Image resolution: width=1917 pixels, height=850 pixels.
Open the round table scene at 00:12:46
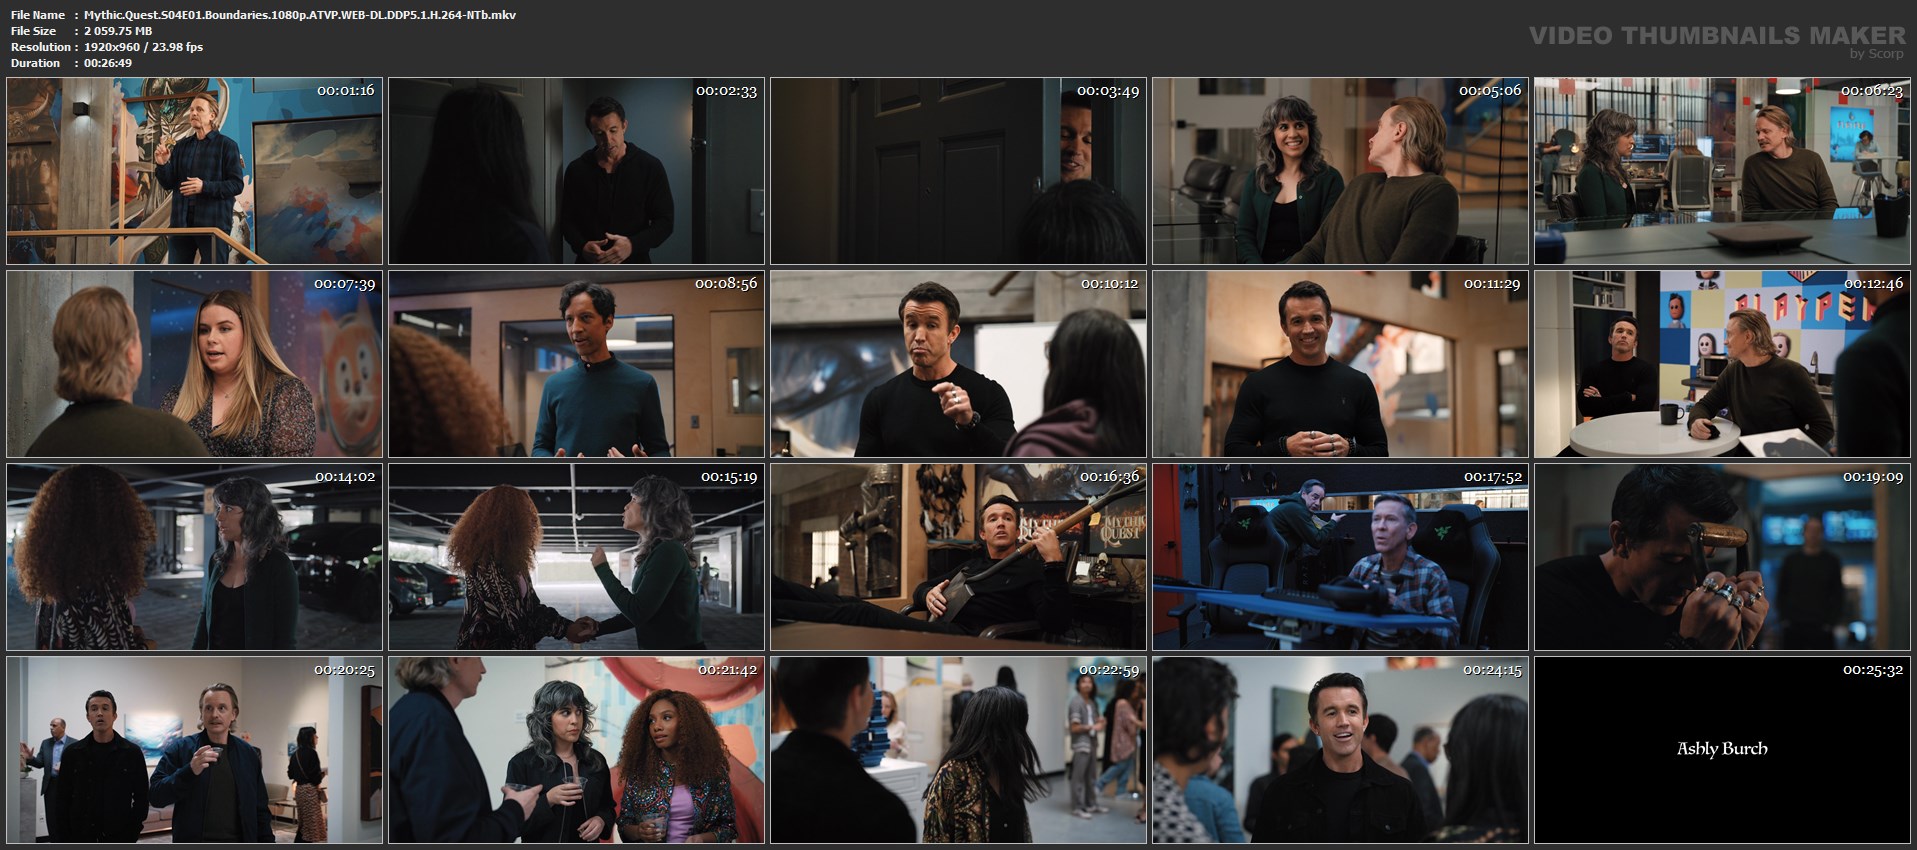[1722, 364]
